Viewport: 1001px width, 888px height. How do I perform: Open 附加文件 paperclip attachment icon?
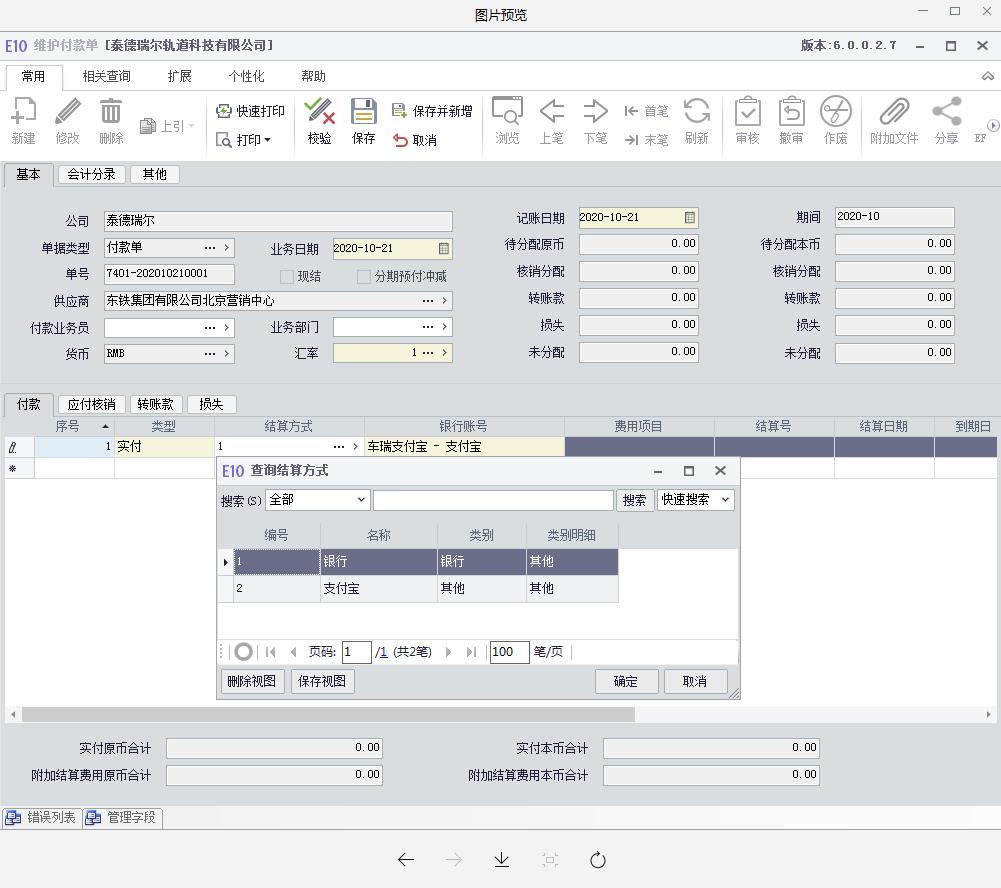[894, 111]
